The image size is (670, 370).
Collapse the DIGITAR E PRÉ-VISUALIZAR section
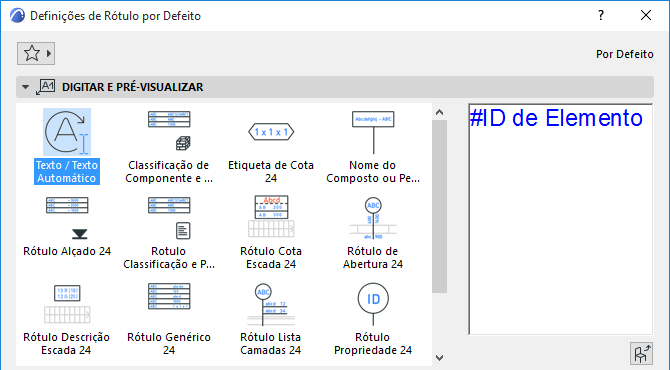[x=25, y=87]
